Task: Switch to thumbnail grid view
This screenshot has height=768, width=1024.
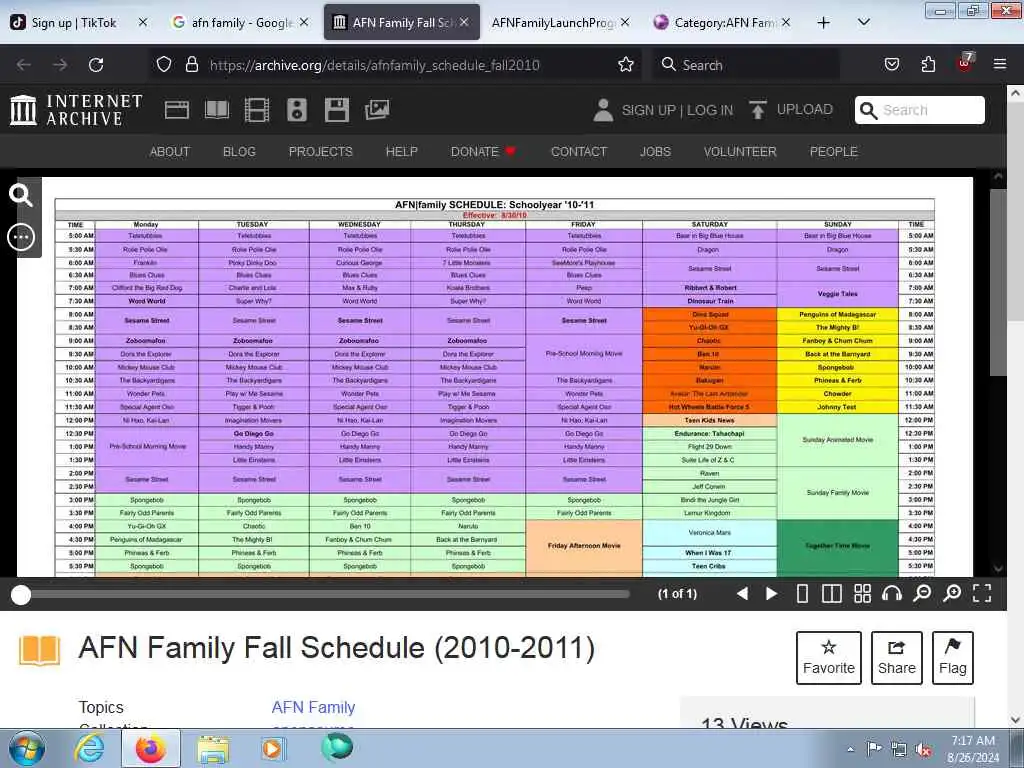Action: click(x=863, y=594)
